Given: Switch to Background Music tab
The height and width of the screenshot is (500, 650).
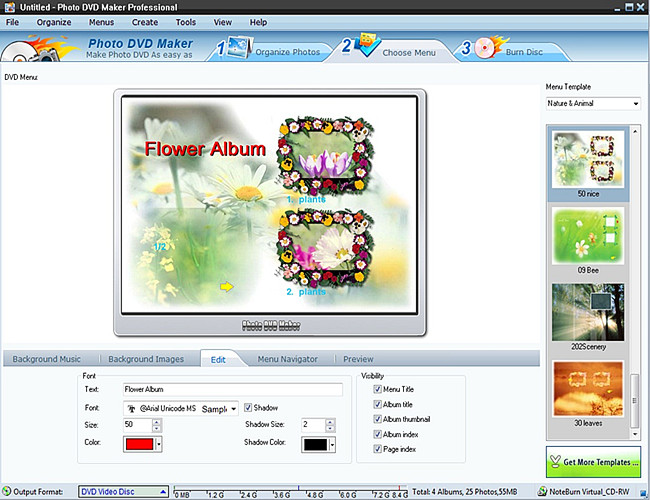Looking at the screenshot, I should pyautogui.click(x=46, y=359).
